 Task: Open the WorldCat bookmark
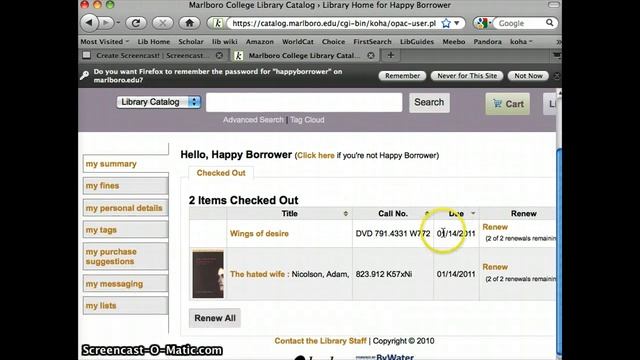[x=298, y=42]
